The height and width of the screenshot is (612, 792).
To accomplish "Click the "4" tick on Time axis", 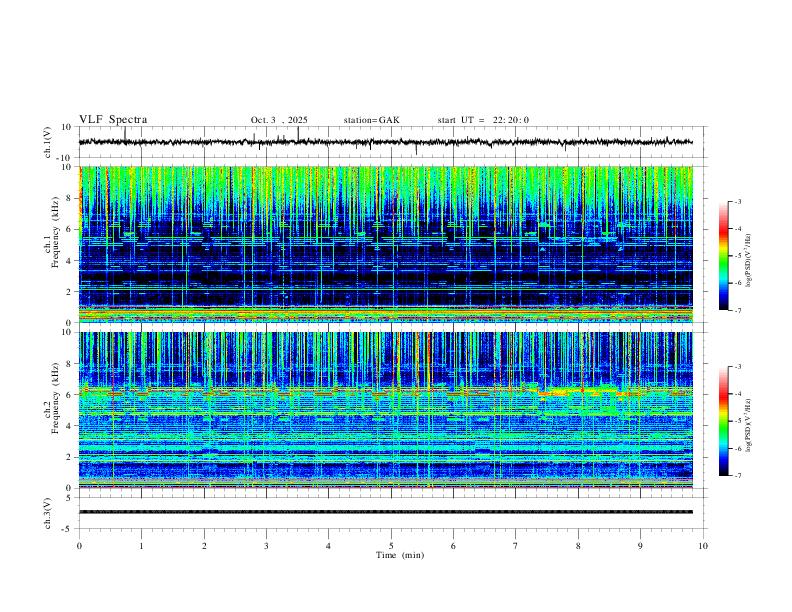I will point(328,546).
